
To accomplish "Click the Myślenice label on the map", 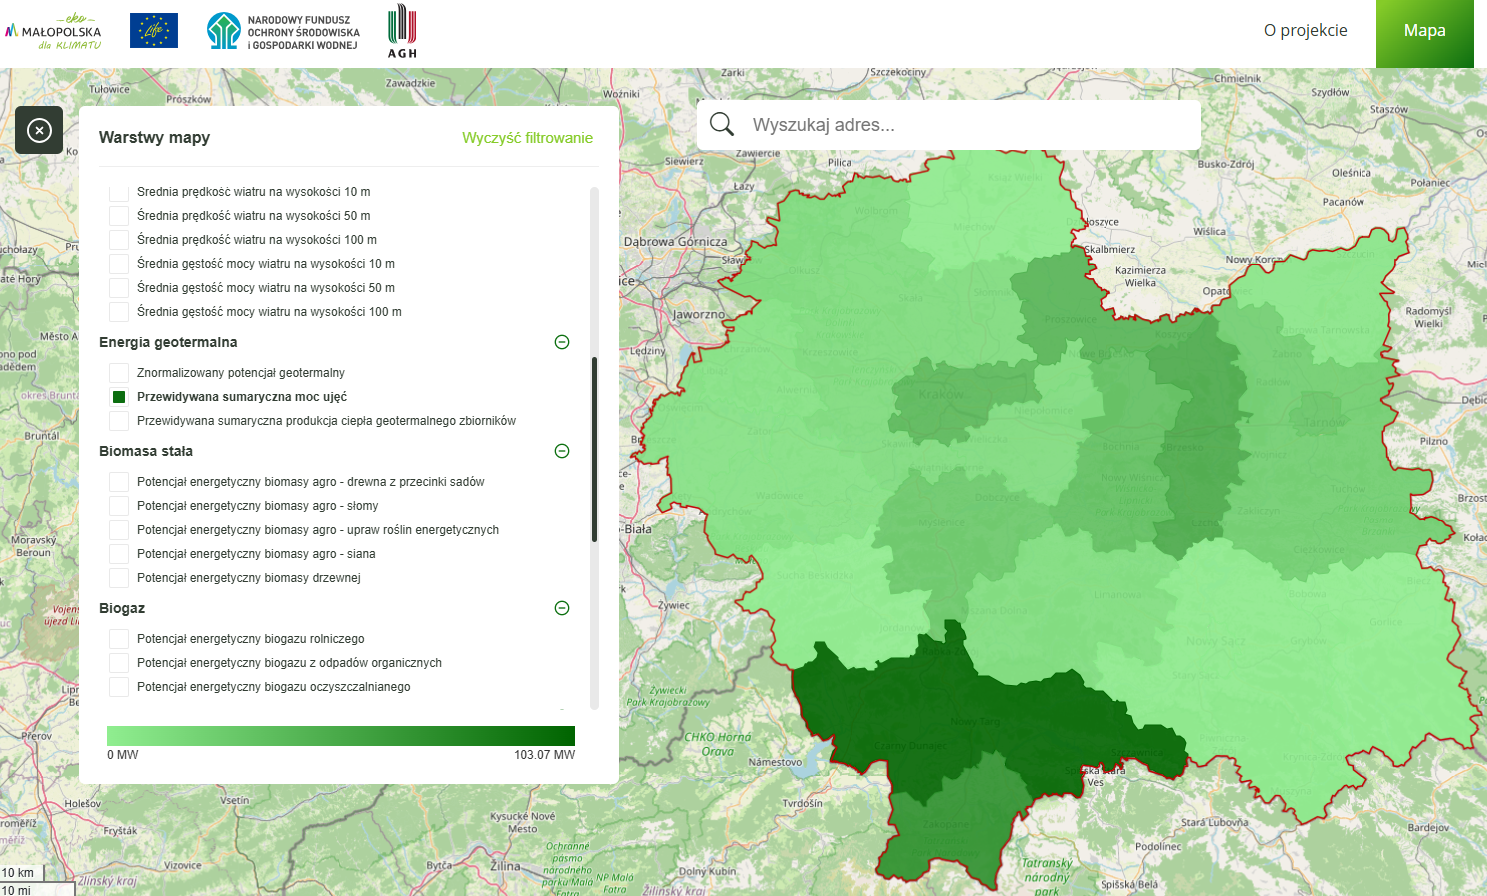I will 941,522.
